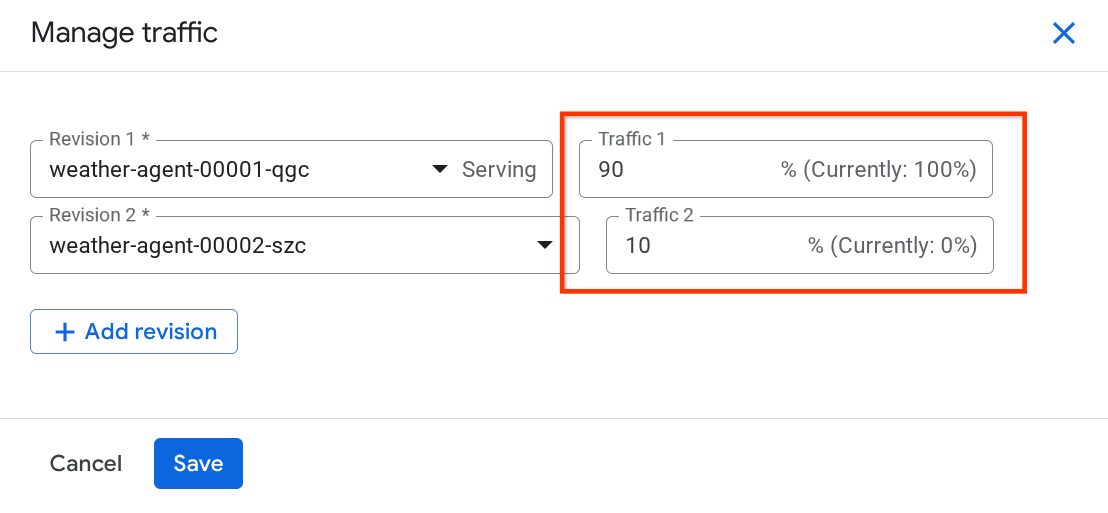Close the Manage traffic dialog
1108x513 pixels.
(x=1063, y=33)
